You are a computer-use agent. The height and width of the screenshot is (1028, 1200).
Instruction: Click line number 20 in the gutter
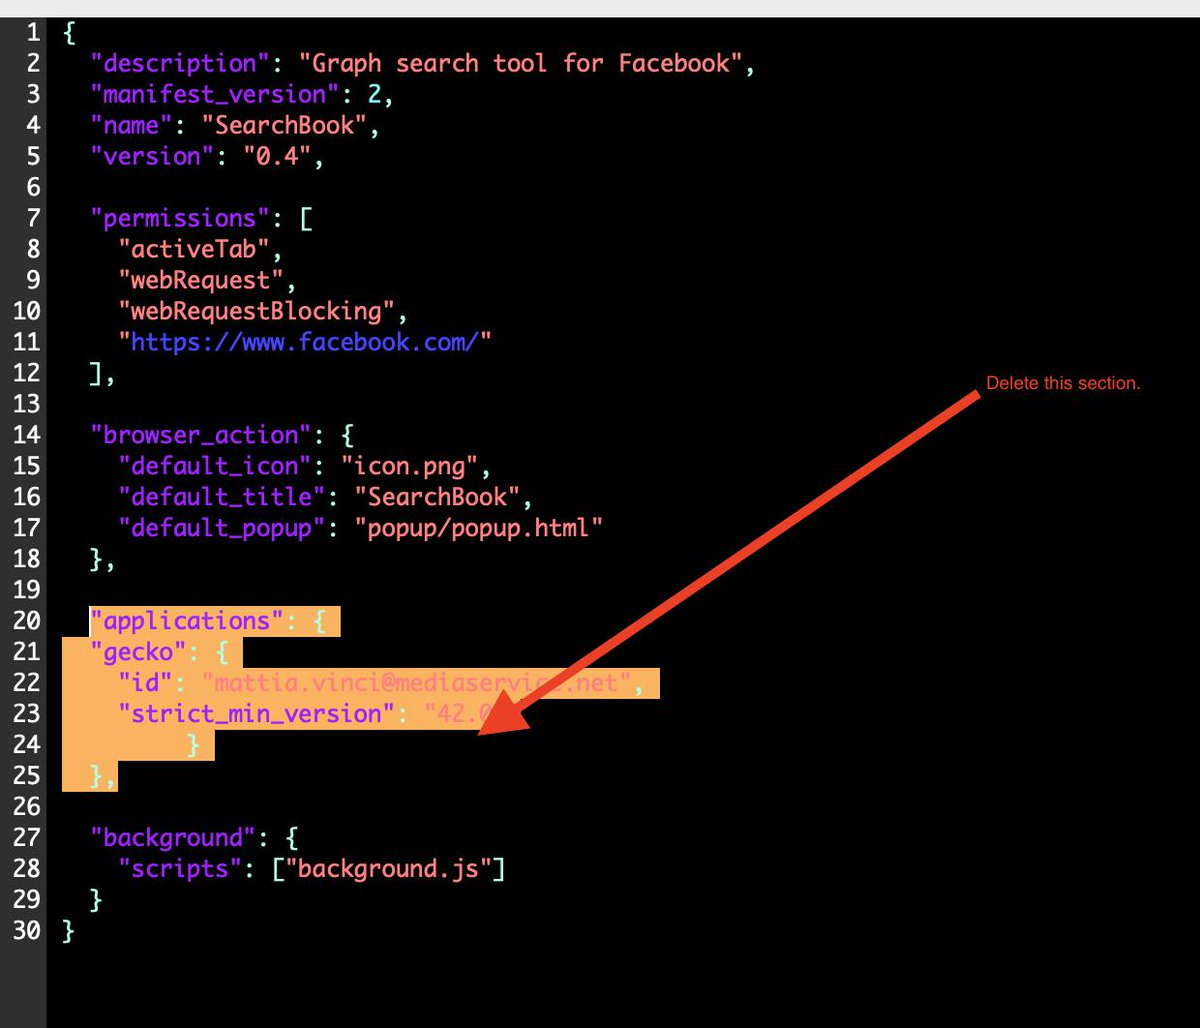(x=27, y=621)
